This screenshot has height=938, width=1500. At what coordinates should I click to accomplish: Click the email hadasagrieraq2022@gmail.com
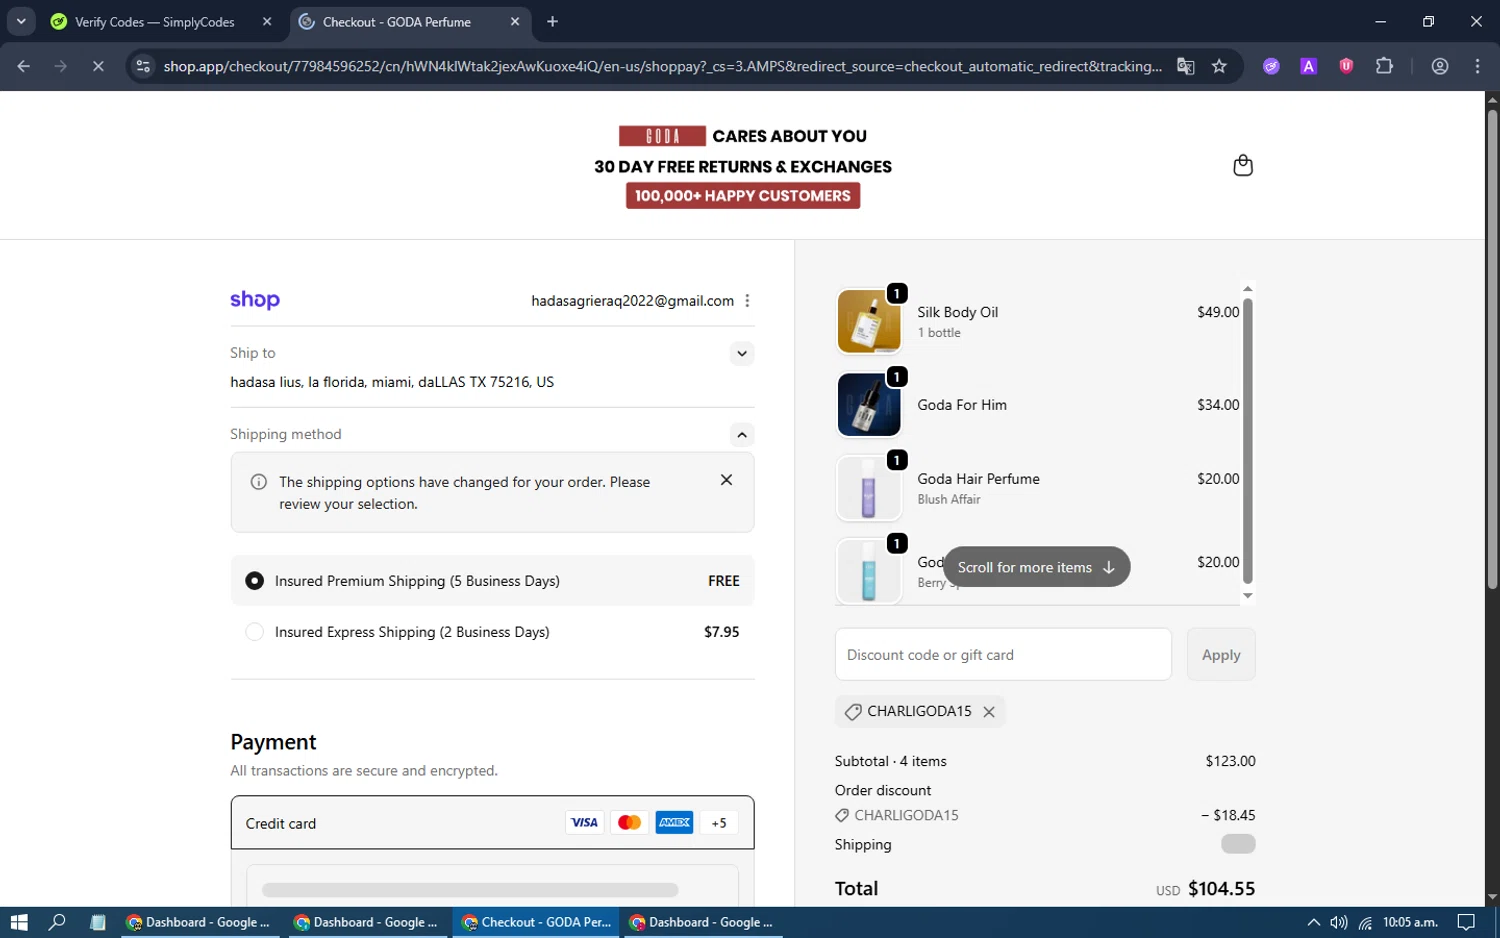coord(633,301)
